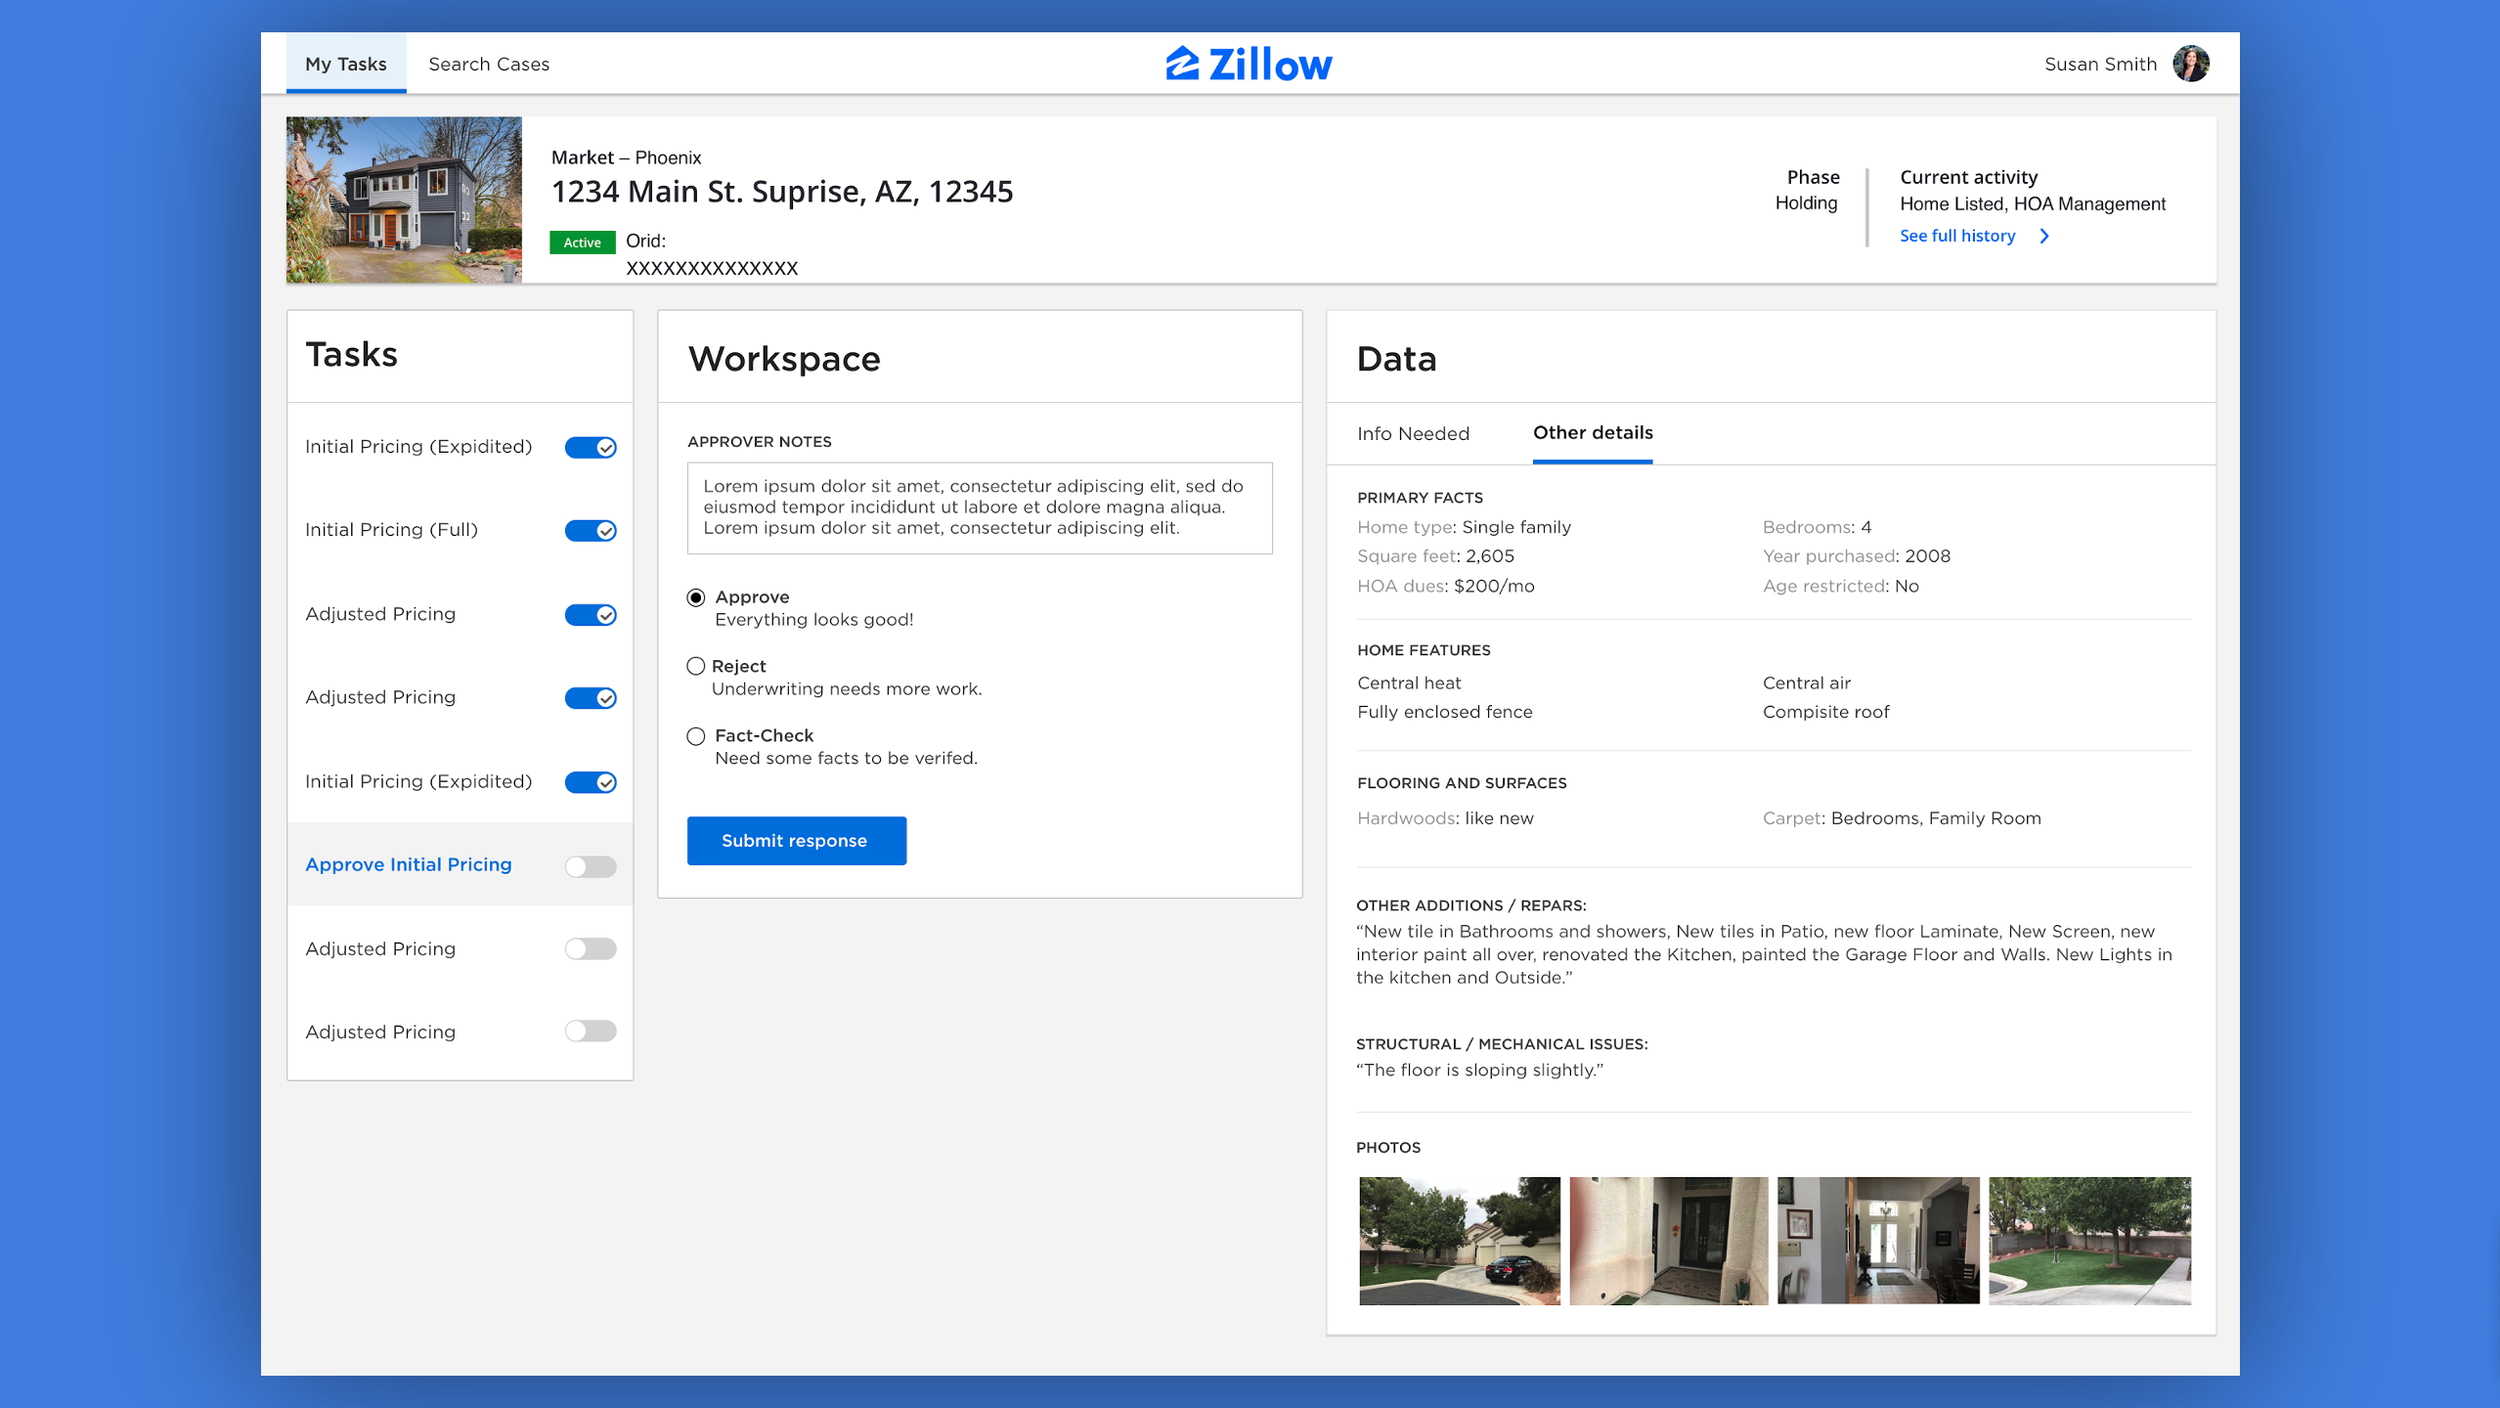Open the driveway photo with black car

pos(1458,1240)
